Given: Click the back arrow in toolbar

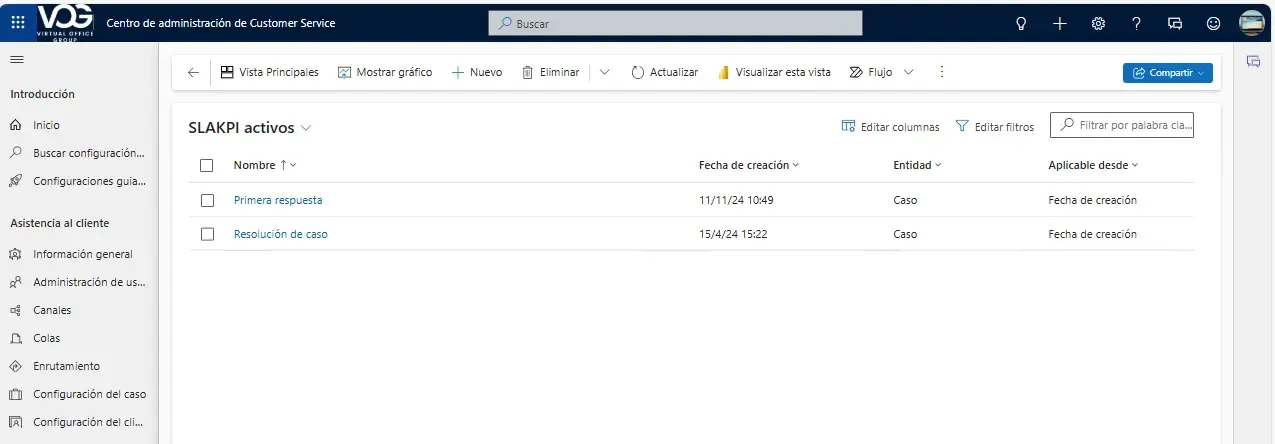Looking at the screenshot, I should pos(193,72).
